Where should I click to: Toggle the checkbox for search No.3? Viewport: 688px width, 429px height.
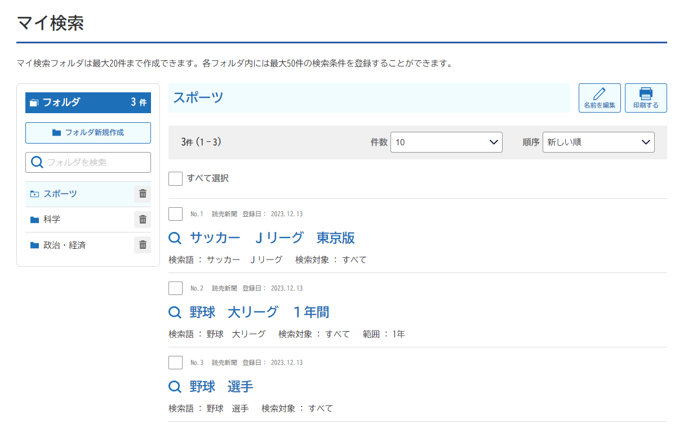176,362
